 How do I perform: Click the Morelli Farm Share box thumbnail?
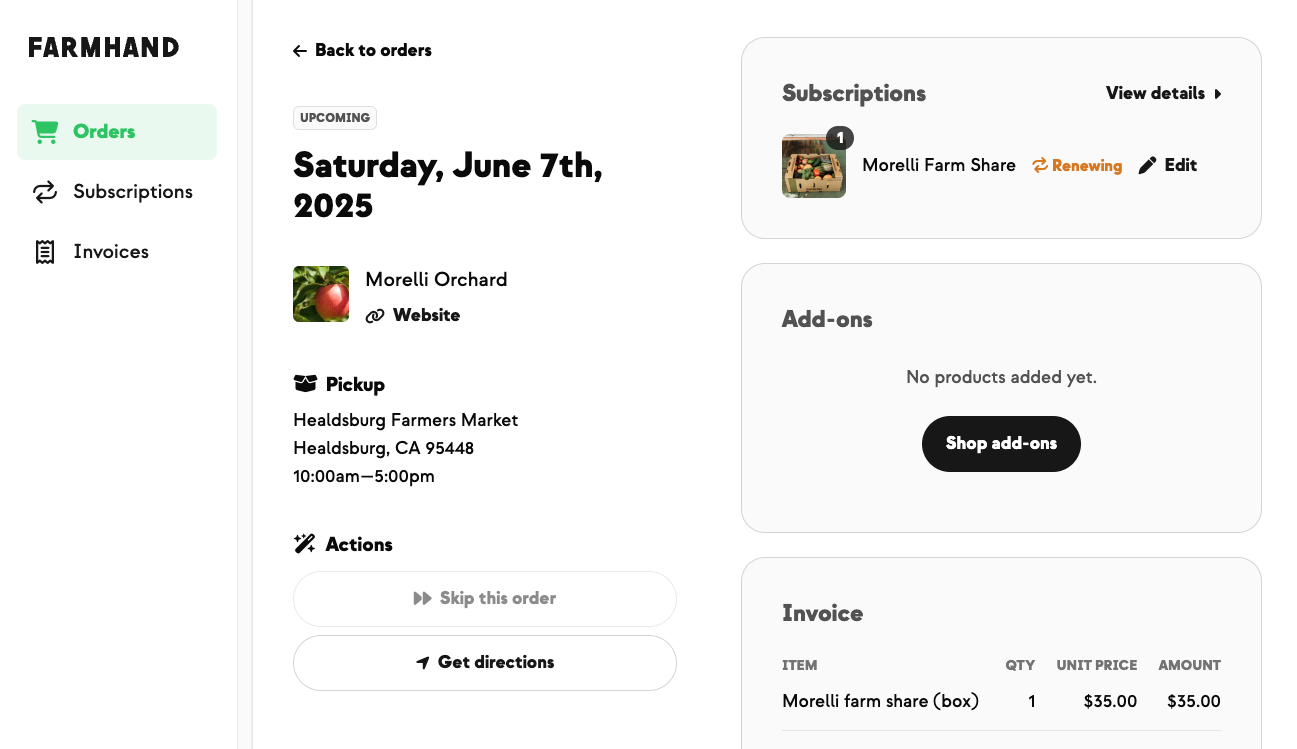click(x=814, y=166)
